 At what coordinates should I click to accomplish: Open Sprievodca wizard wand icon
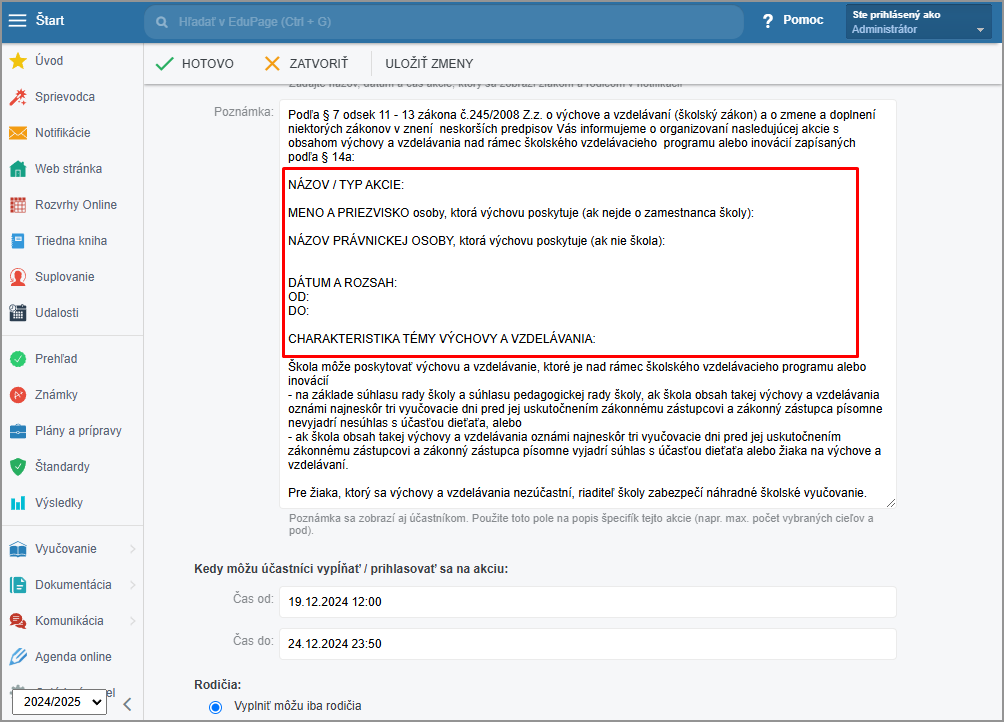point(17,97)
